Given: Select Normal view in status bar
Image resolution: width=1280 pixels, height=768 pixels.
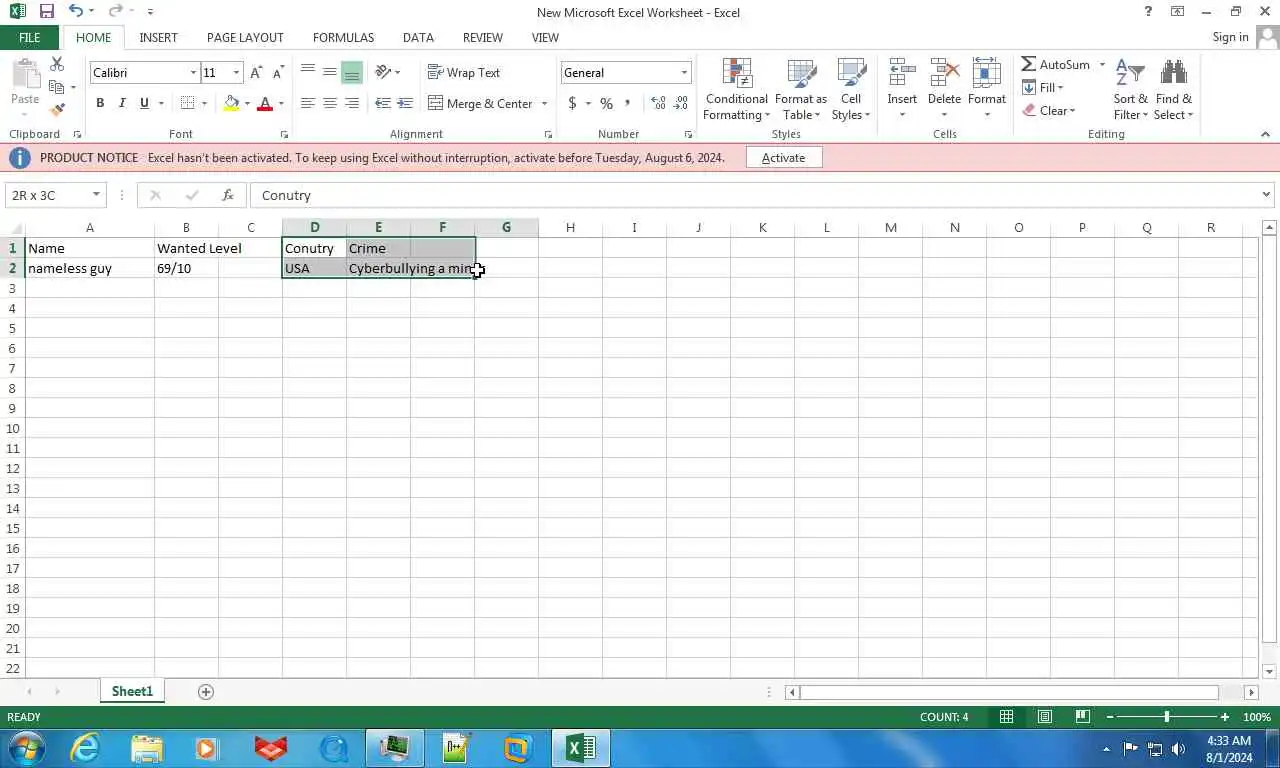Looking at the screenshot, I should click(1006, 717).
